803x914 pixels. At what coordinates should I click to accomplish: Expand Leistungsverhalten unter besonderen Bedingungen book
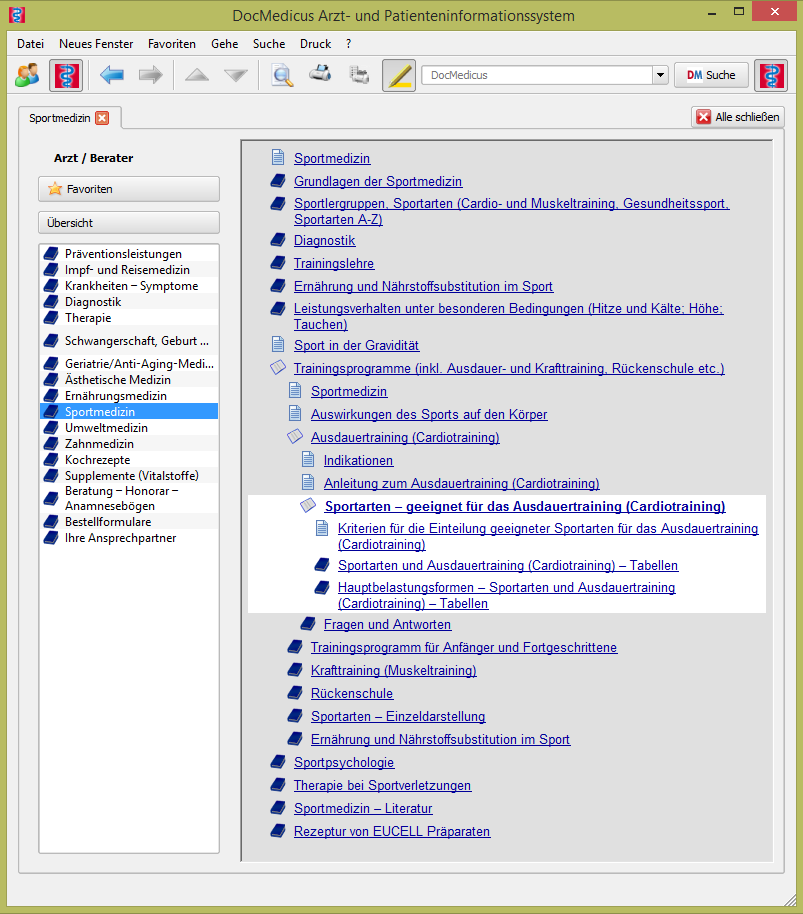(278, 308)
